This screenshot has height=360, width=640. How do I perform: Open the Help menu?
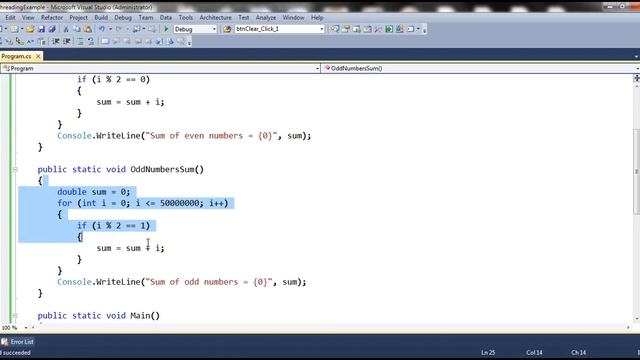pos(317,18)
